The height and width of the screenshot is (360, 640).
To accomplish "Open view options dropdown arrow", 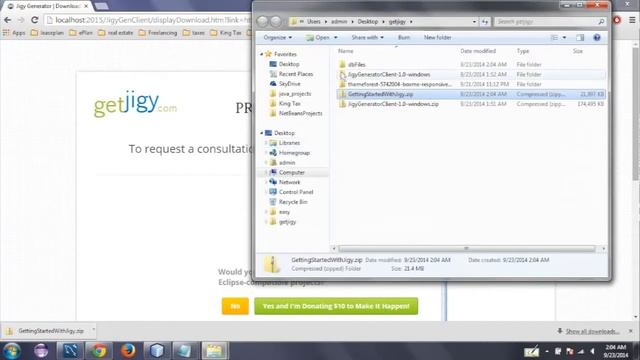I will 564,38.
